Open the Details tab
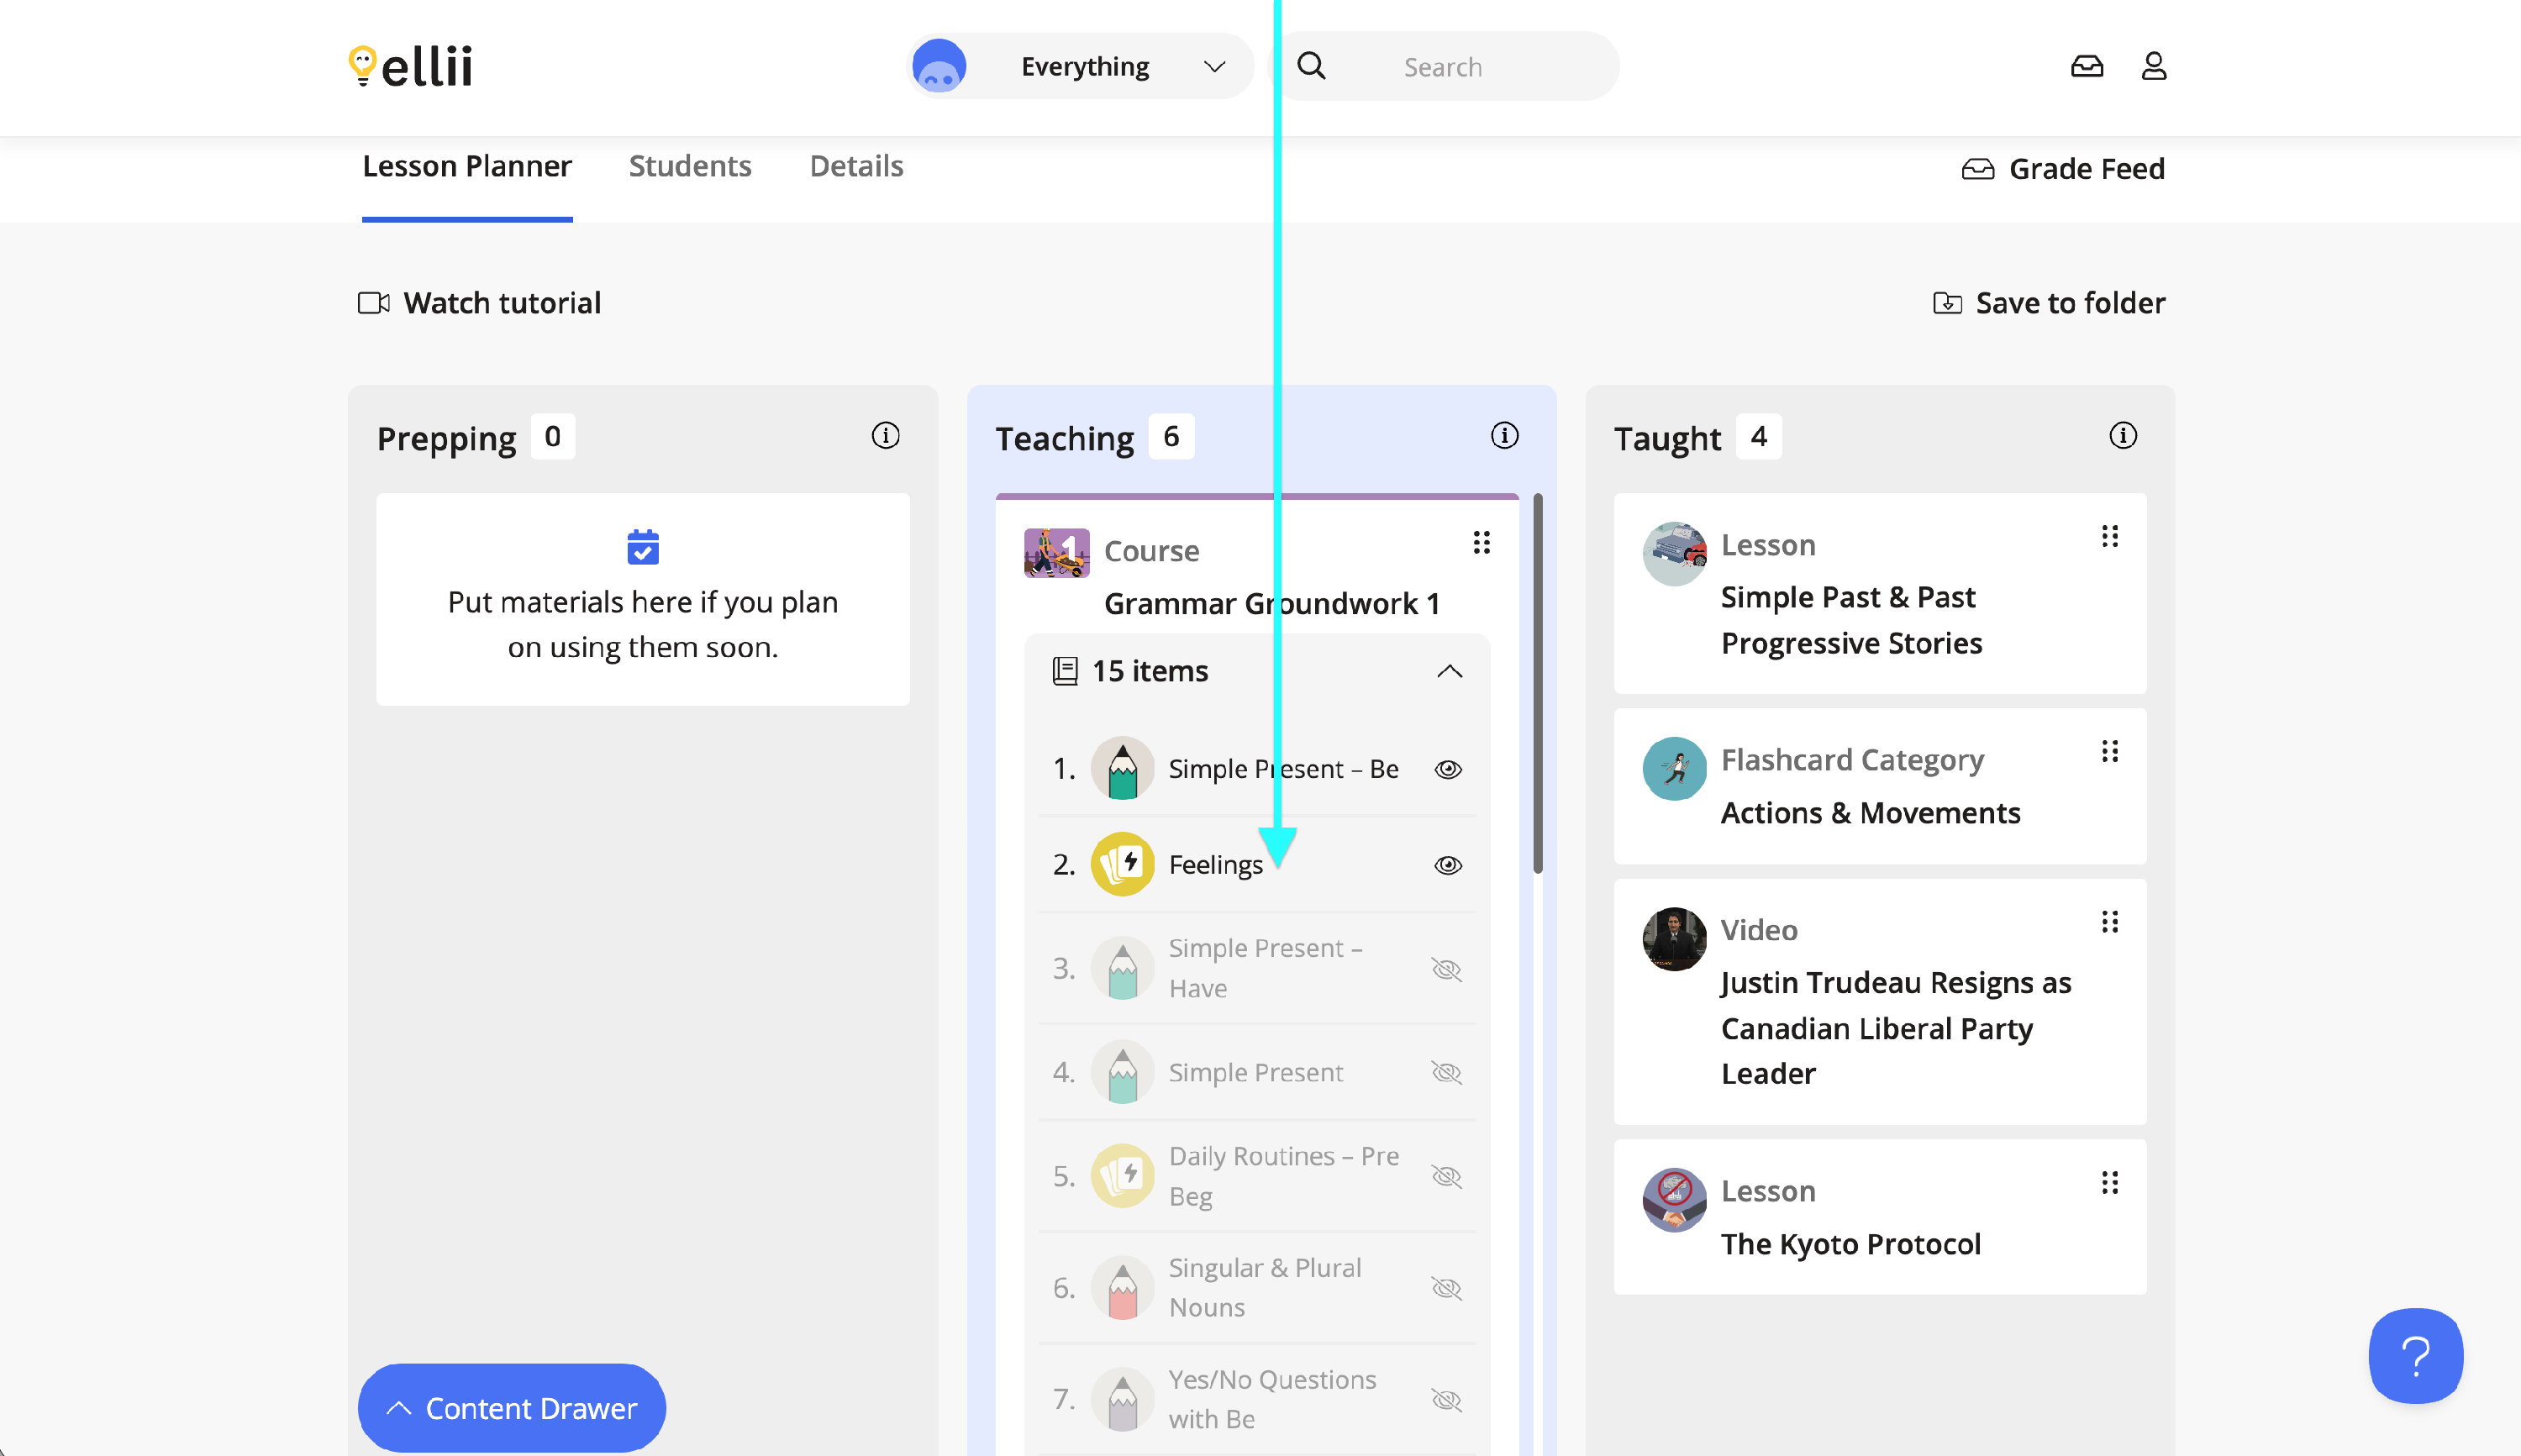2521x1456 pixels. (x=856, y=166)
